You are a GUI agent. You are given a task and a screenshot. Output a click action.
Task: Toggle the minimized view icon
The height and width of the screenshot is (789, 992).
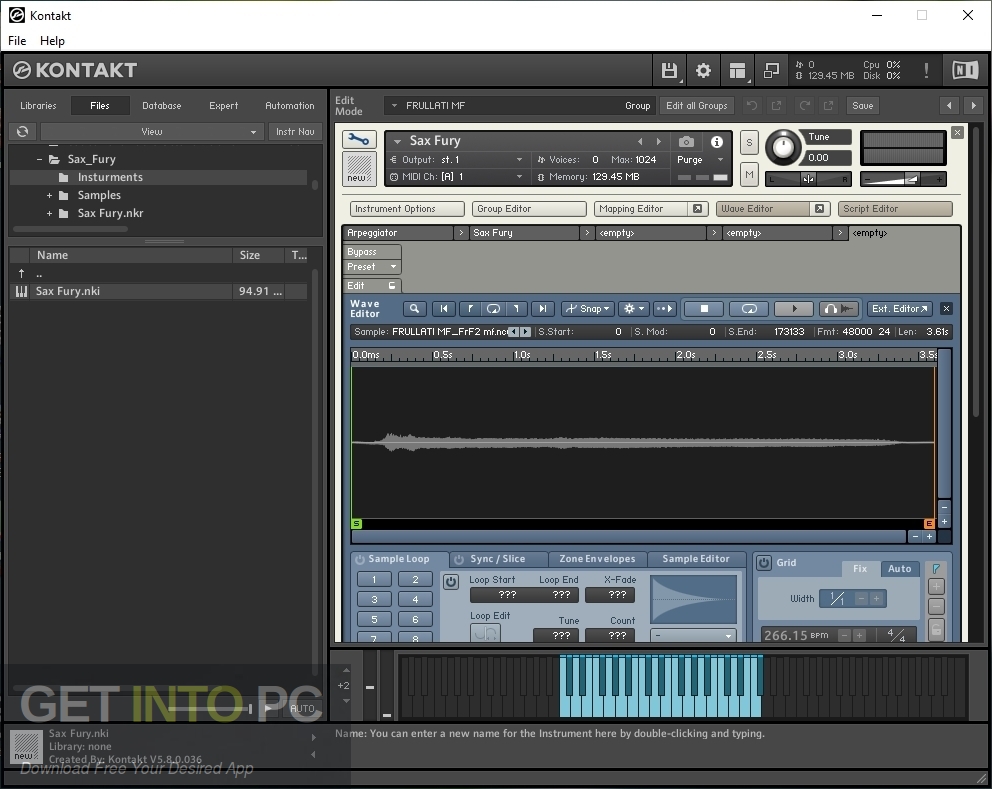(x=771, y=70)
